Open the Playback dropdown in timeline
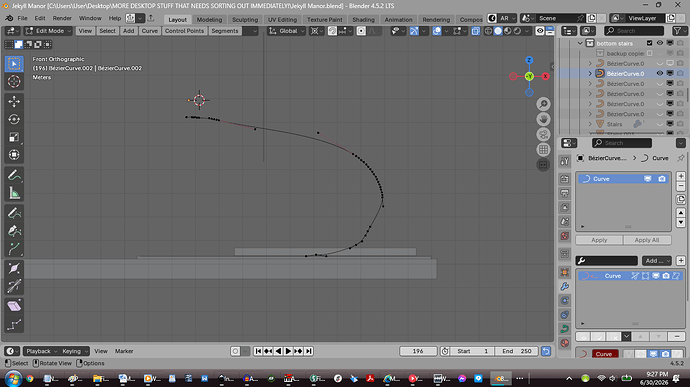 click(41, 351)
